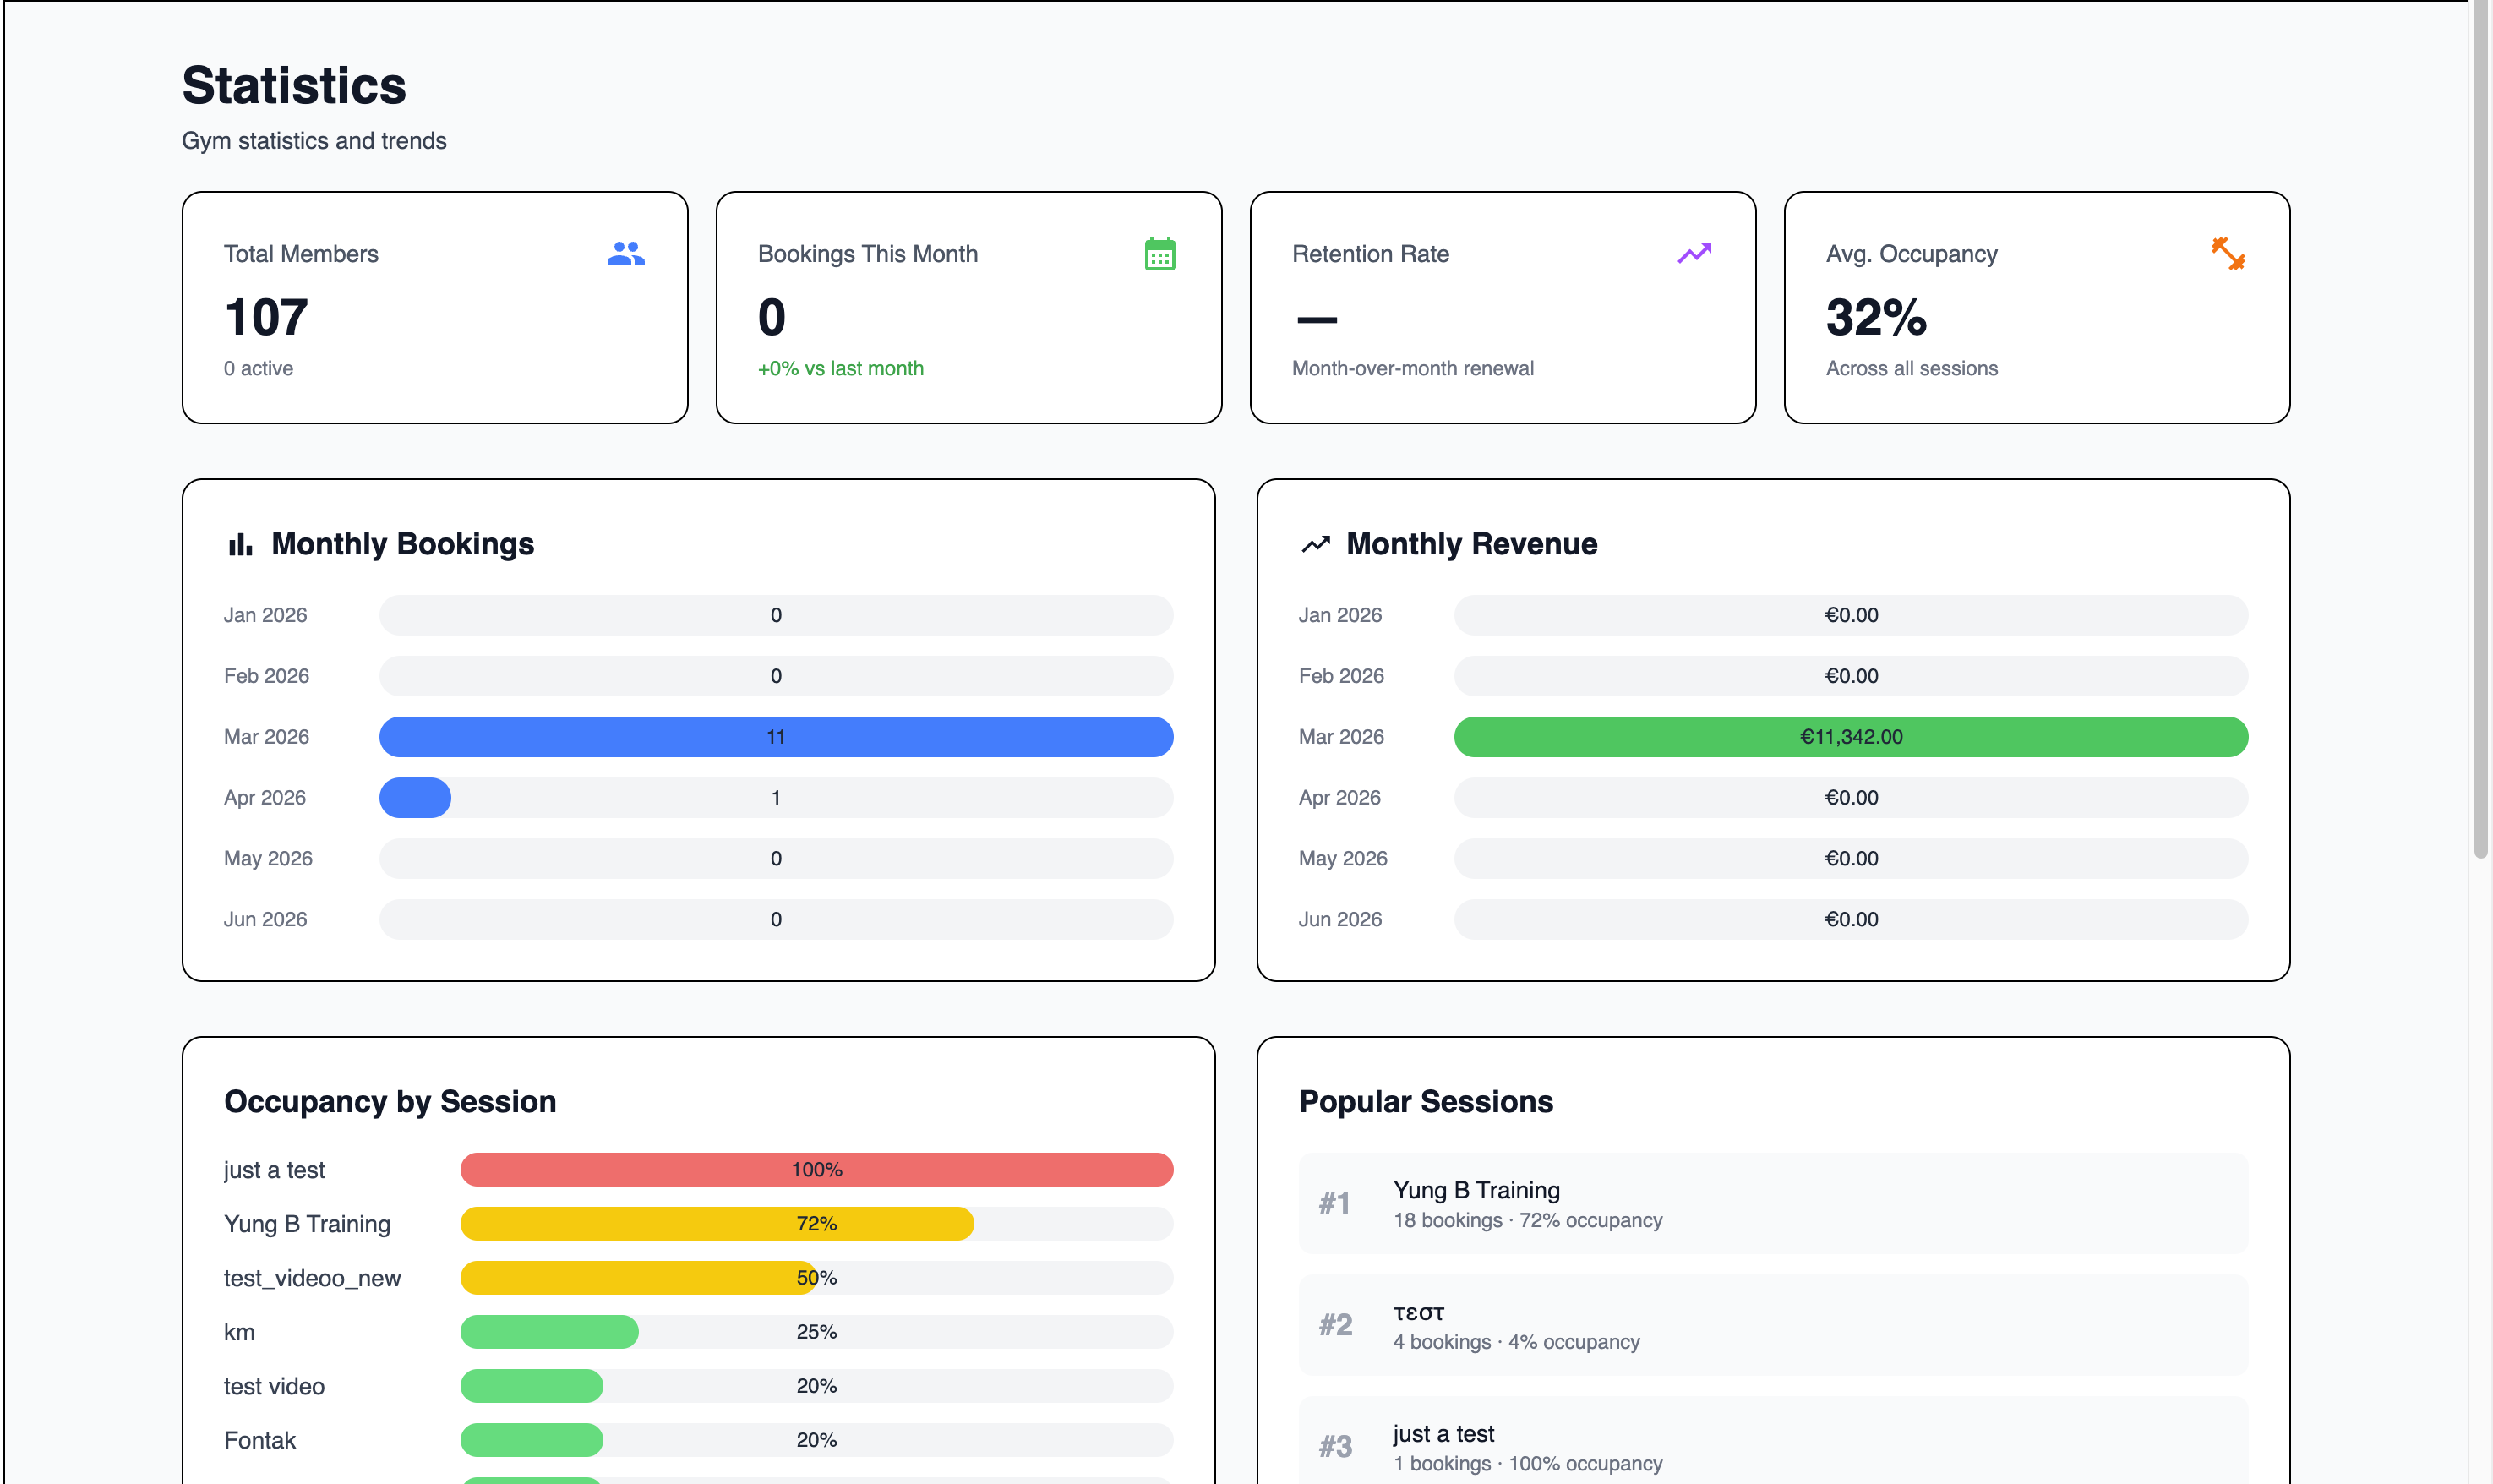Select the Mar 2026 bookings bar showing 11
Screen dimensions: 2493x1484
(x=776, y=737)
